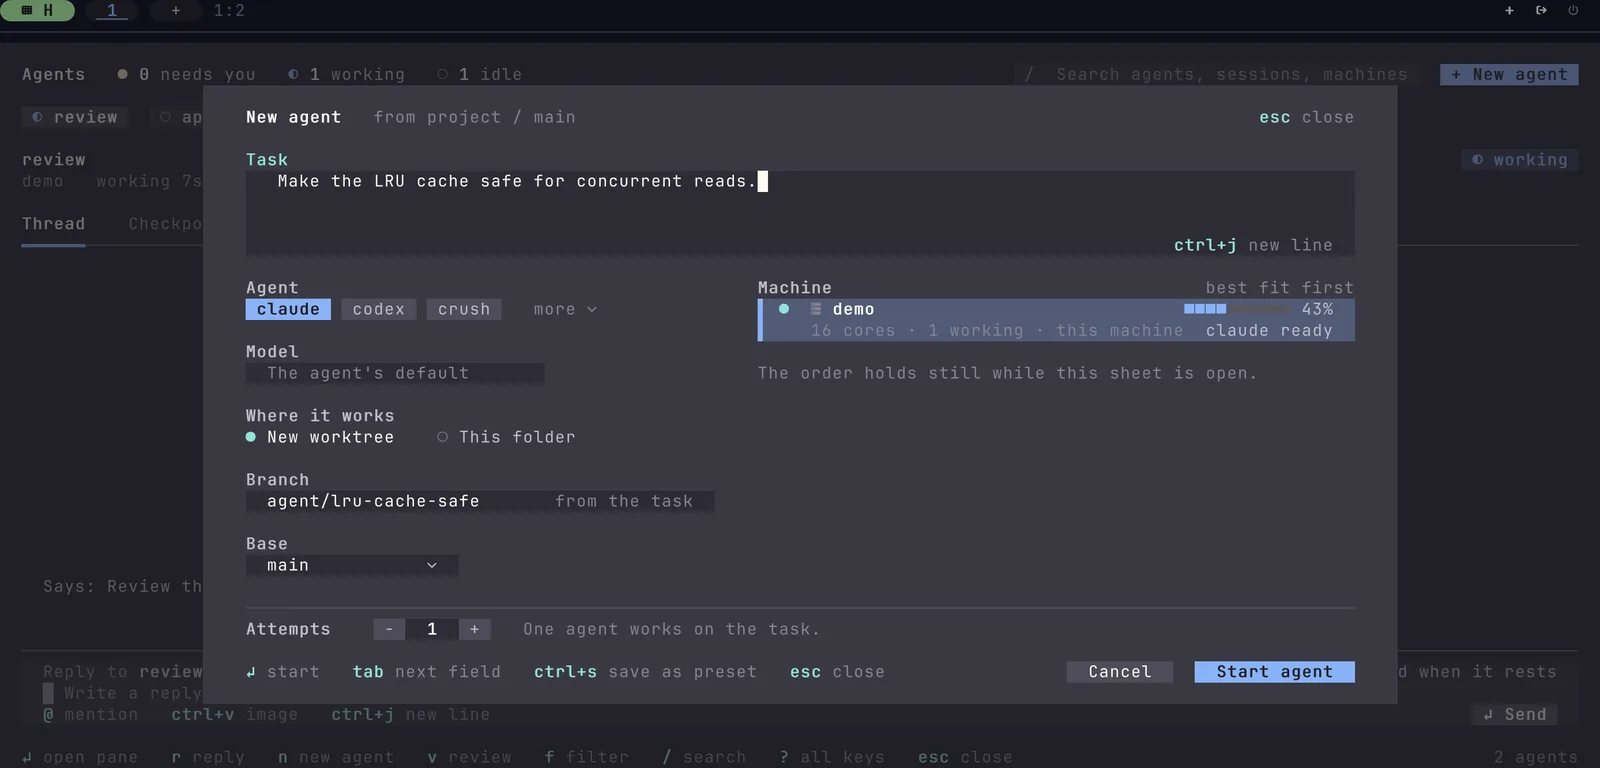The width and height of the screenshot is (1600, 768).
Task: Click the Send button in background
Action: [x=1514, y=714]
